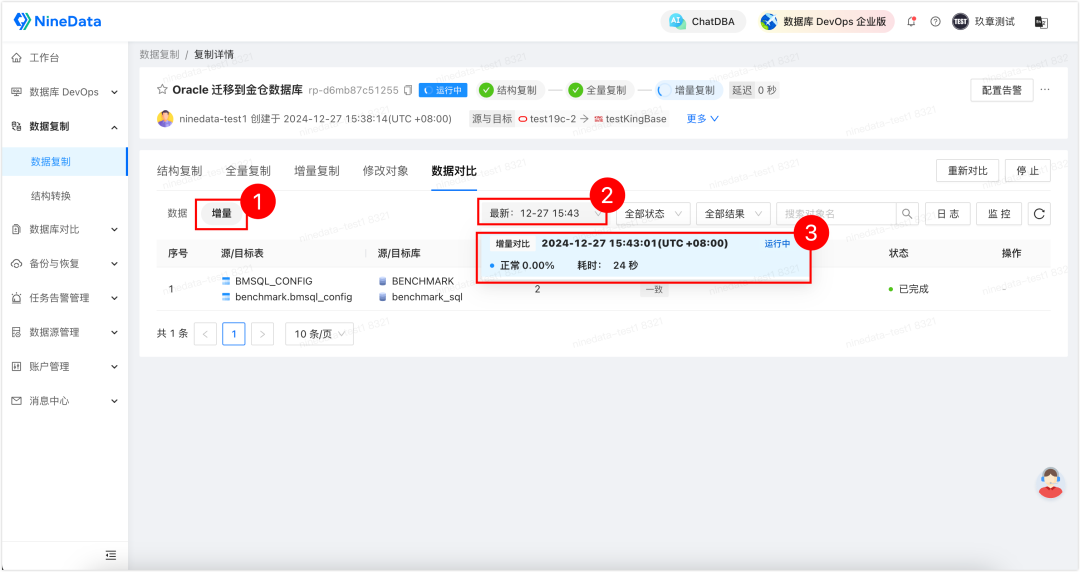The width and height of the screenshot is (1080, 572).
Task: Collapse the sidebar with fold icon
Action: tap(111, 555)
